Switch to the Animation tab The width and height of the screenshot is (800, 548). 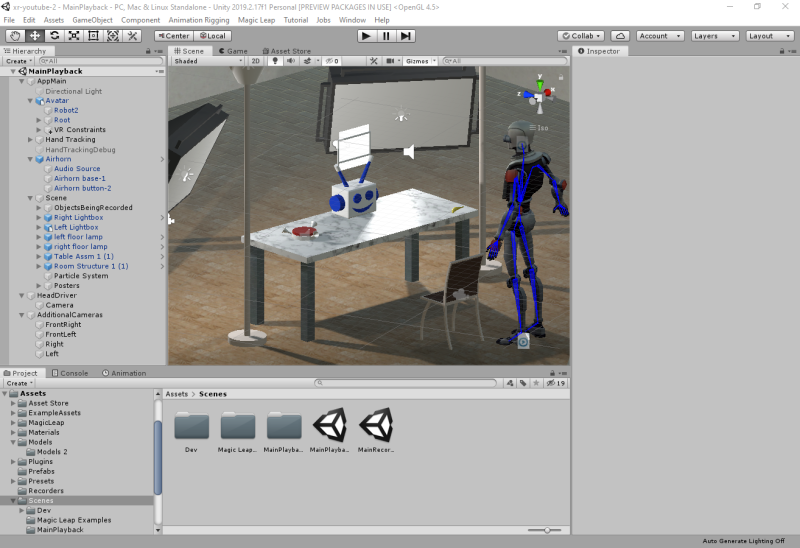coord(124,373)
